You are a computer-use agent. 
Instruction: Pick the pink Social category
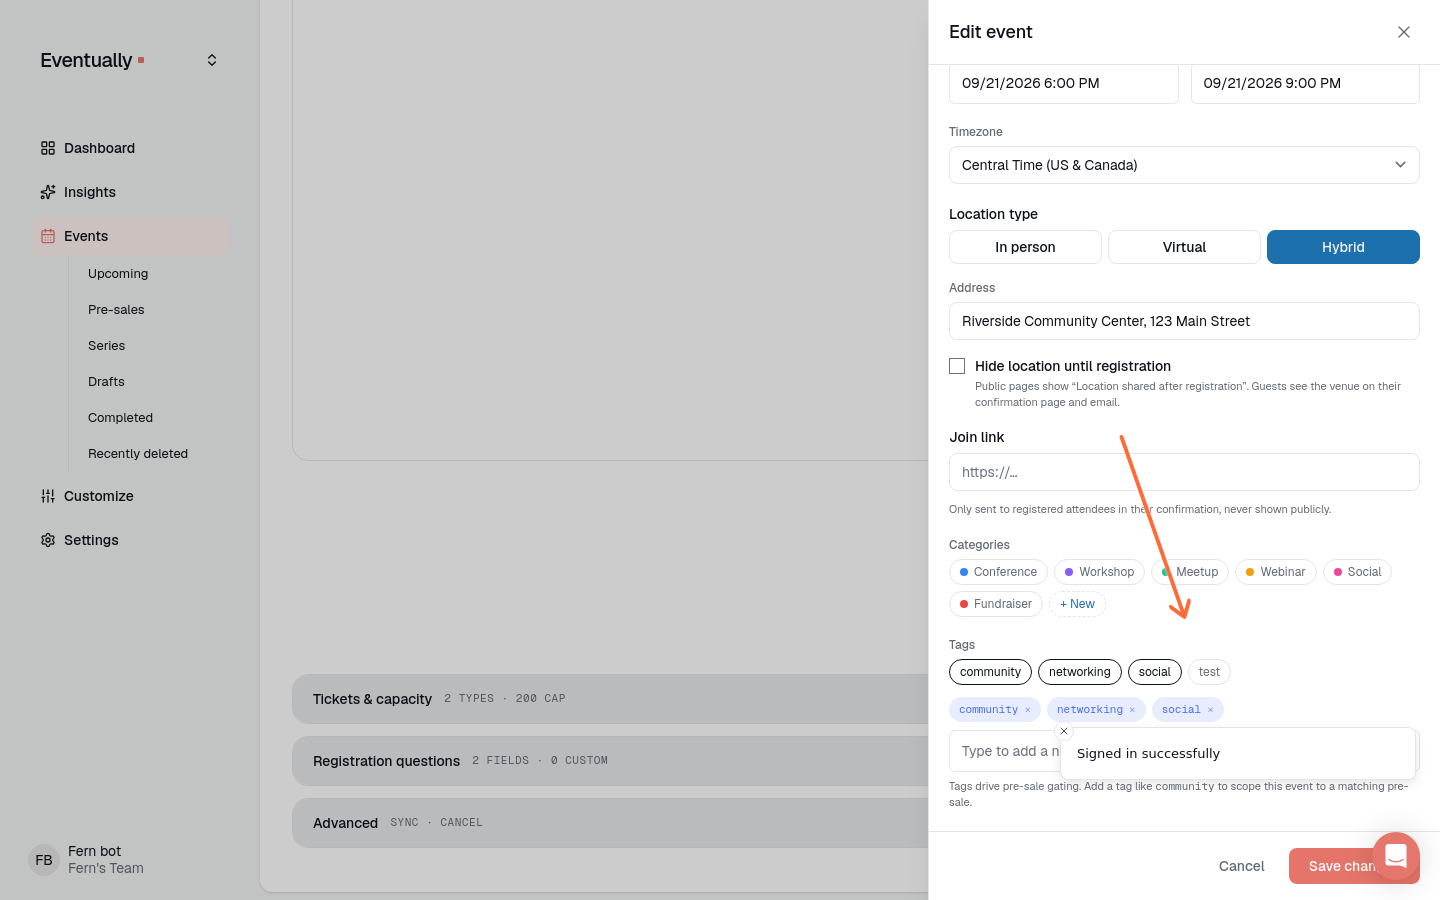[x=1357, y=572]
